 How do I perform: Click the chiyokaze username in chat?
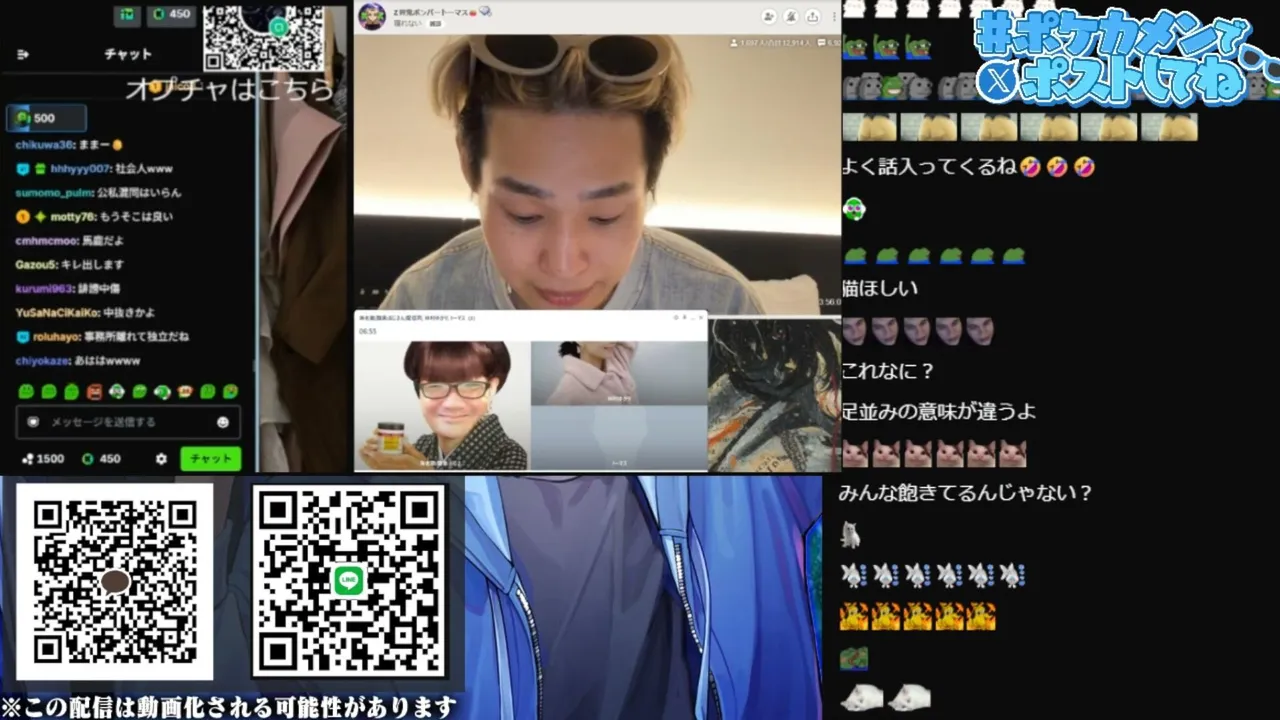[43, 361]
